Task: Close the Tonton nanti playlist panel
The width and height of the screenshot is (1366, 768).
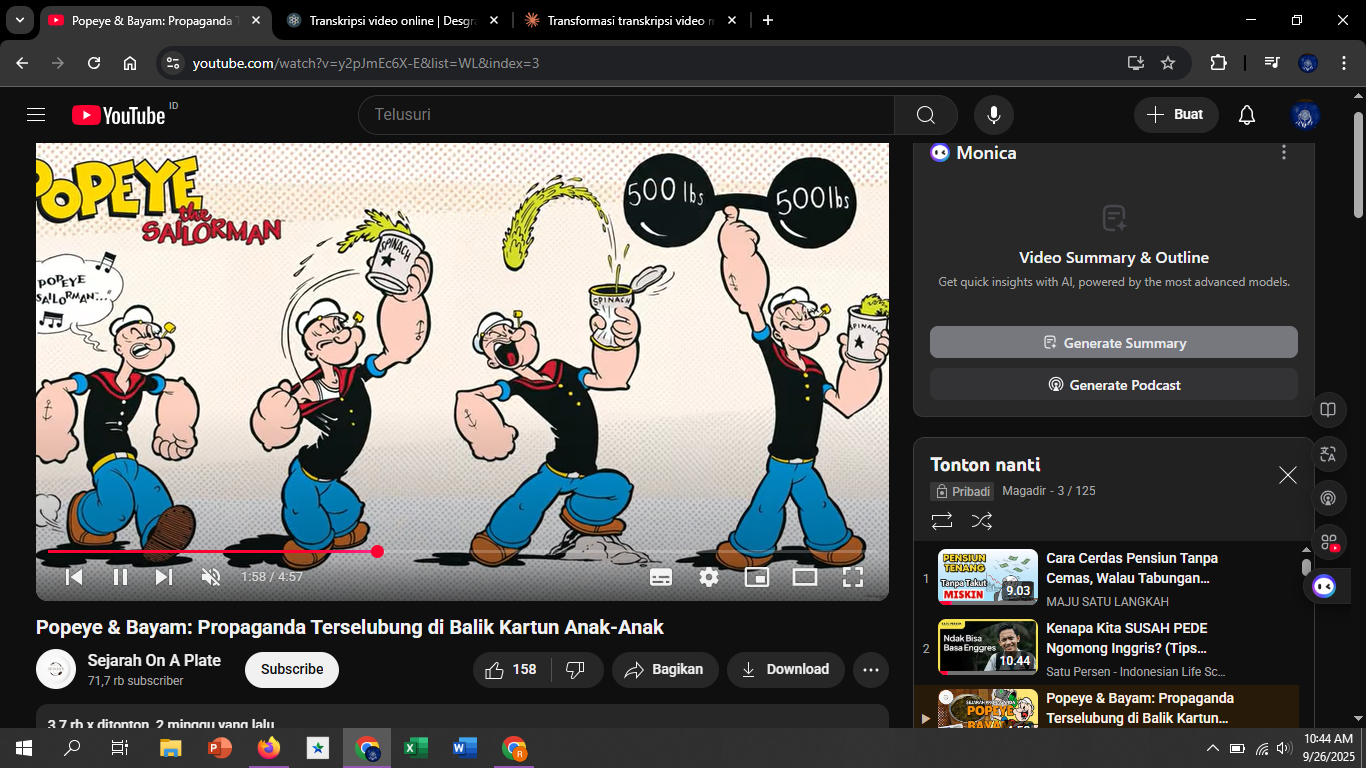Action: 1288,475
